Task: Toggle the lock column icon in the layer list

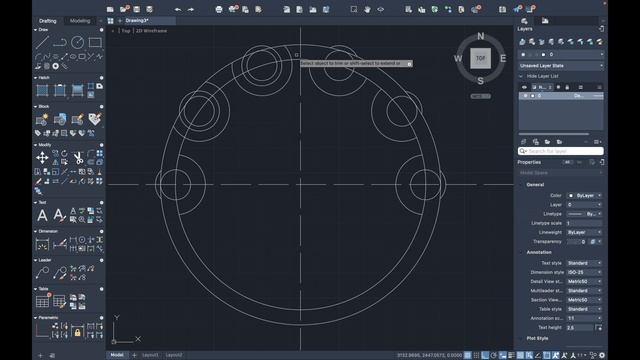Action: (x=567, y=87)
